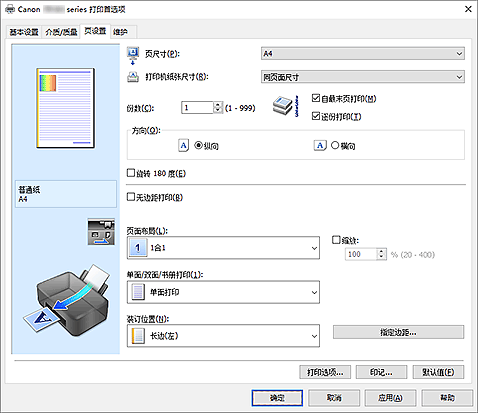Click the Stamp (印记...) button
This screenshot has height=413, width=478.
(381, 372)
